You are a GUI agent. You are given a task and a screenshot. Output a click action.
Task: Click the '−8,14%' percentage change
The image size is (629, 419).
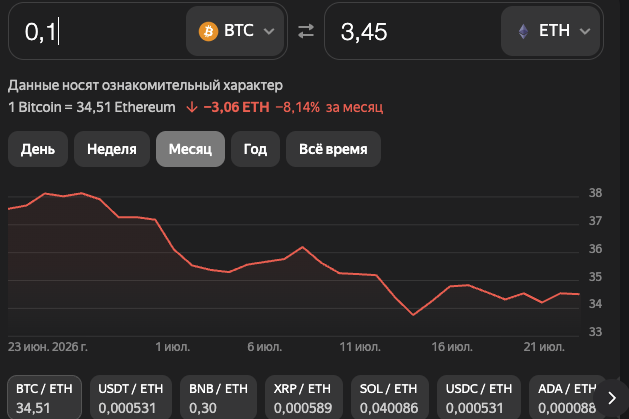click(297, 107)
